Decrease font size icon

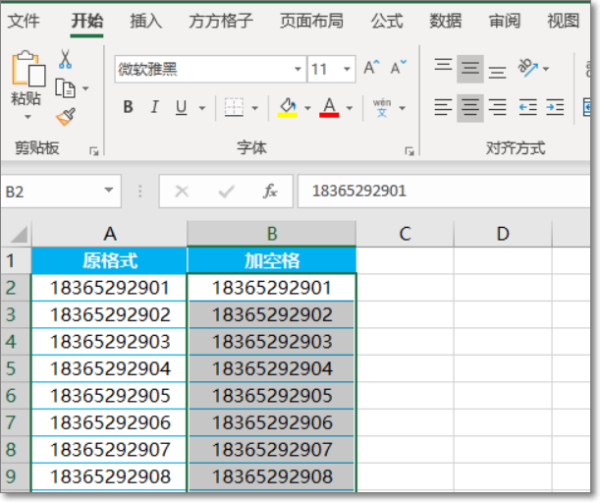pyautogui.click(x=398, y=68)
